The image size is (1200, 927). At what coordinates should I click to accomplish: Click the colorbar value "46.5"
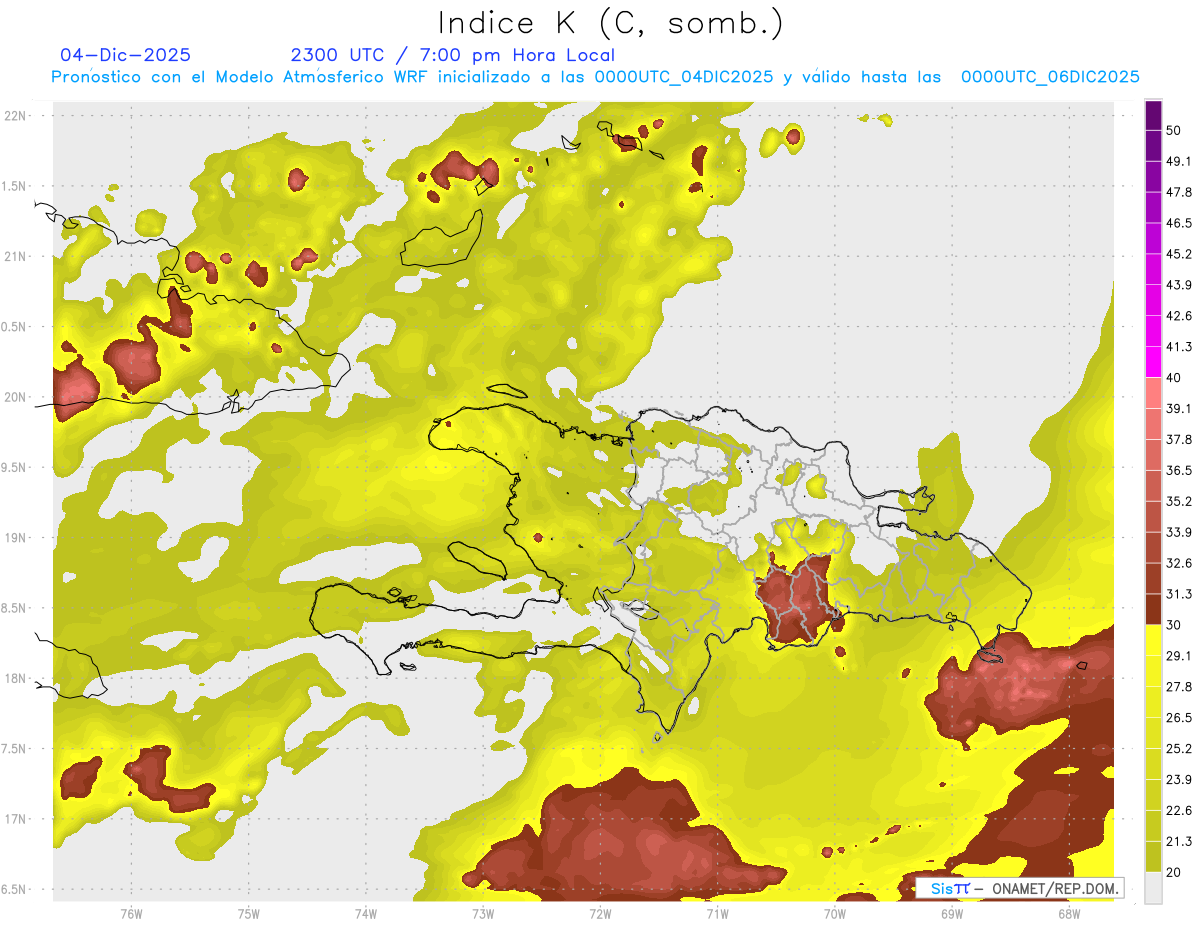point(1179,224)
